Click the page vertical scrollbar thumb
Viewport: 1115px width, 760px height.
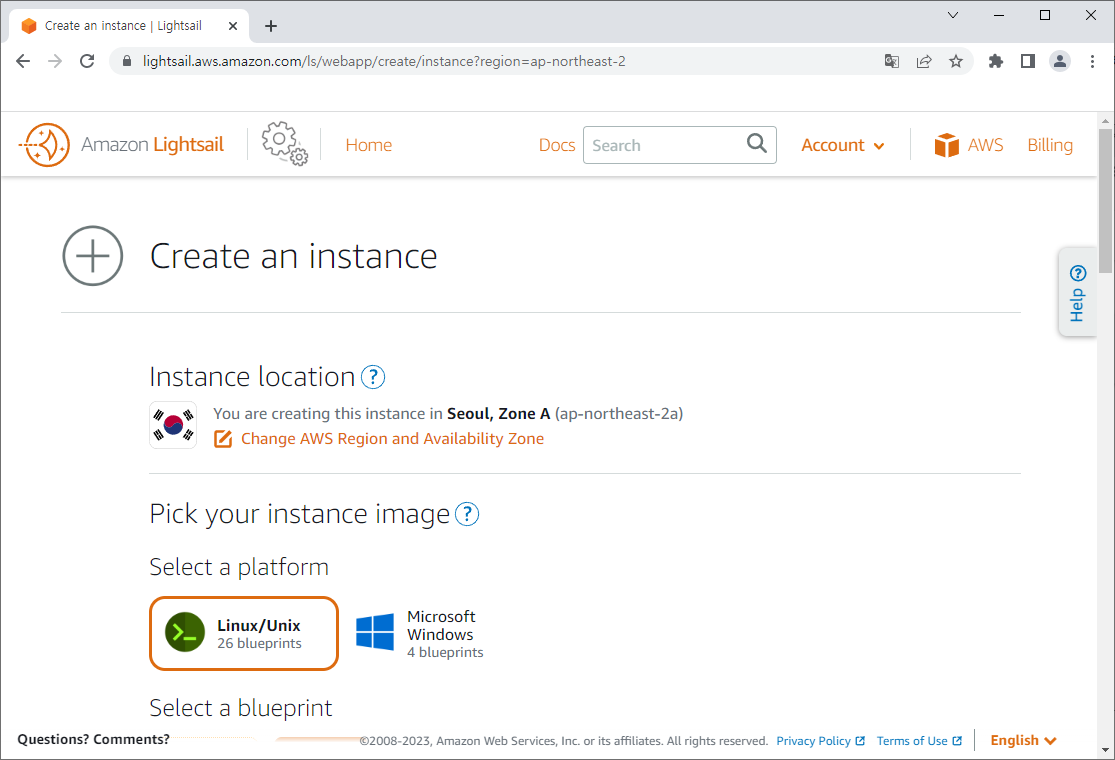coord(1105,200)
